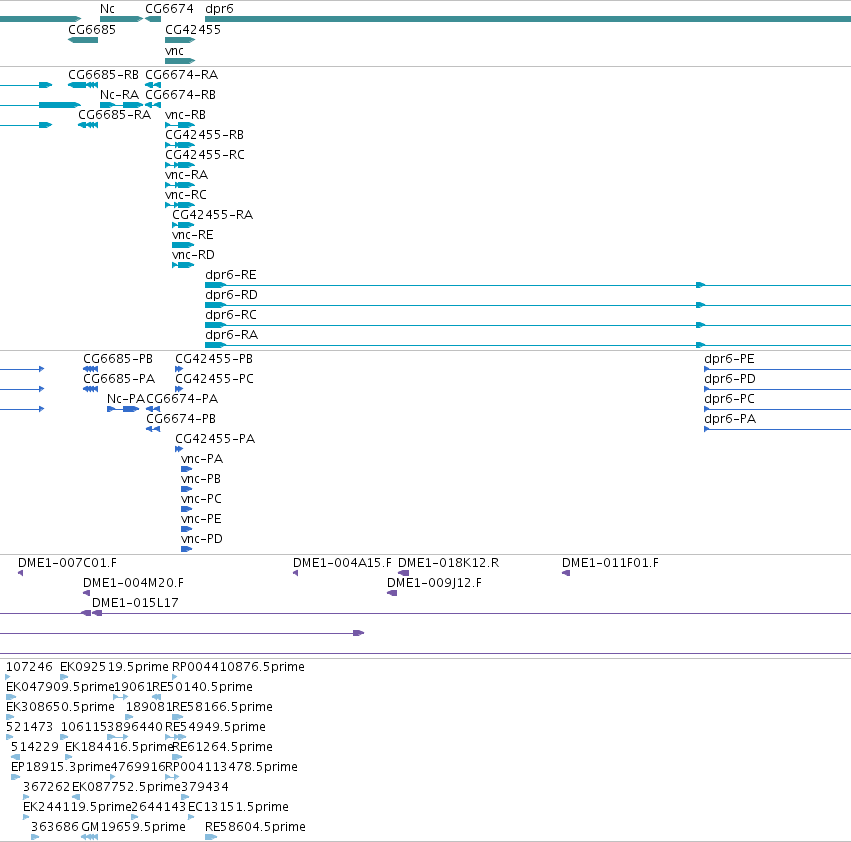Click protein vnc-PB
The width and height of the screenshot is (851, 842).
(201, 479)
